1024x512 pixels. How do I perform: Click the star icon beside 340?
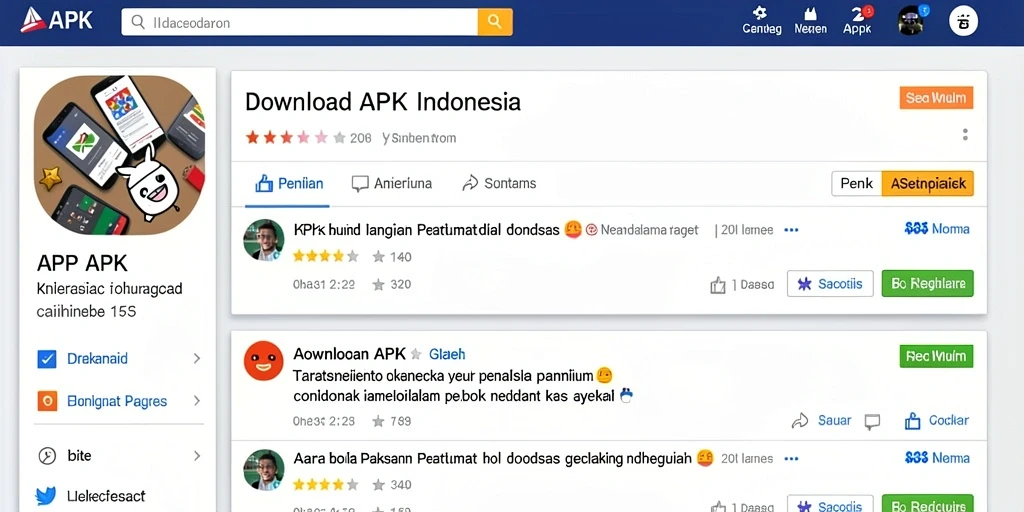coord(378,485)
